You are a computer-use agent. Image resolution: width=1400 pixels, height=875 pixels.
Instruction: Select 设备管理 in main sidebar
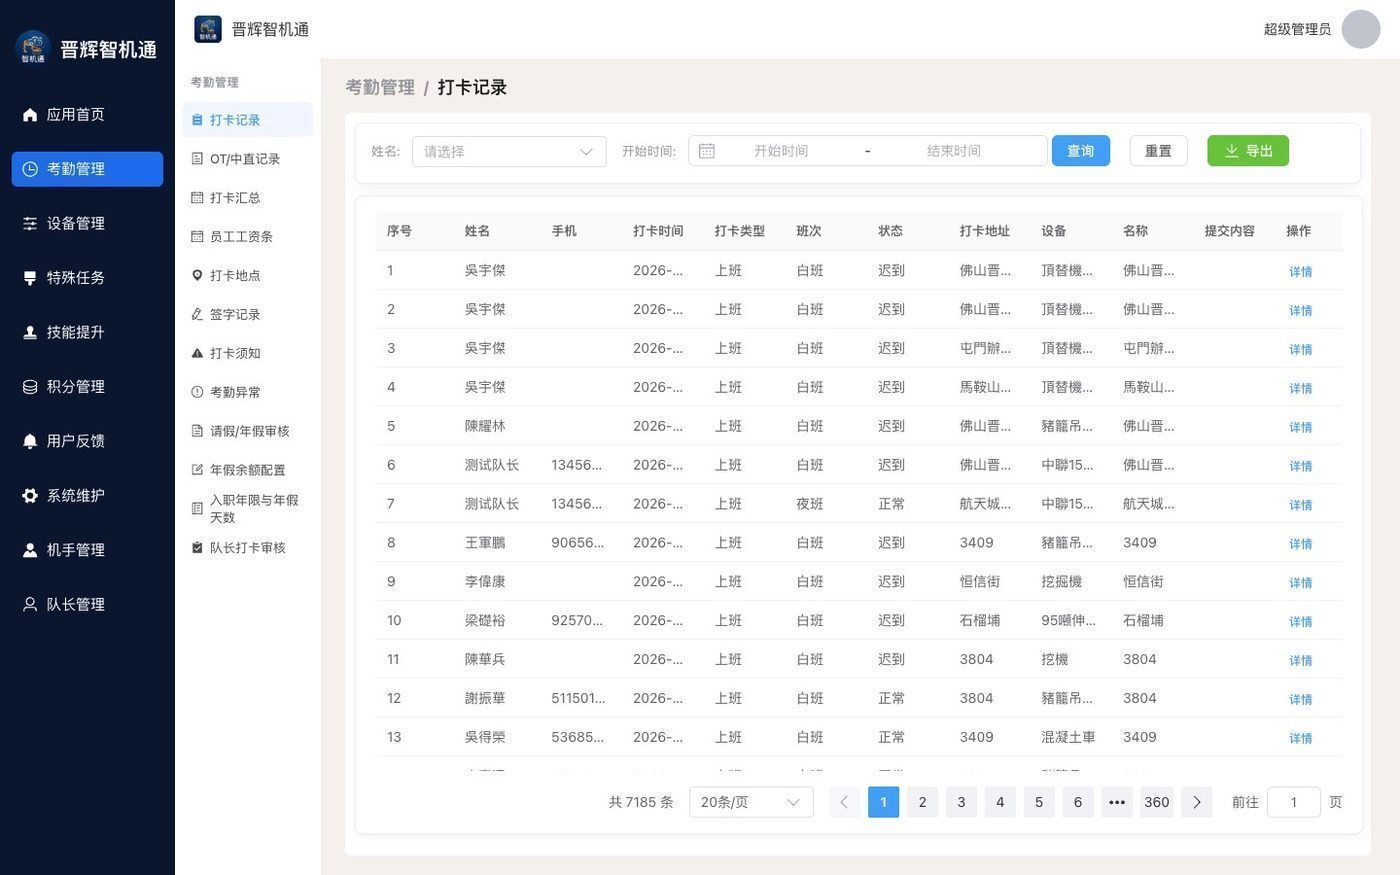[87, 224]
